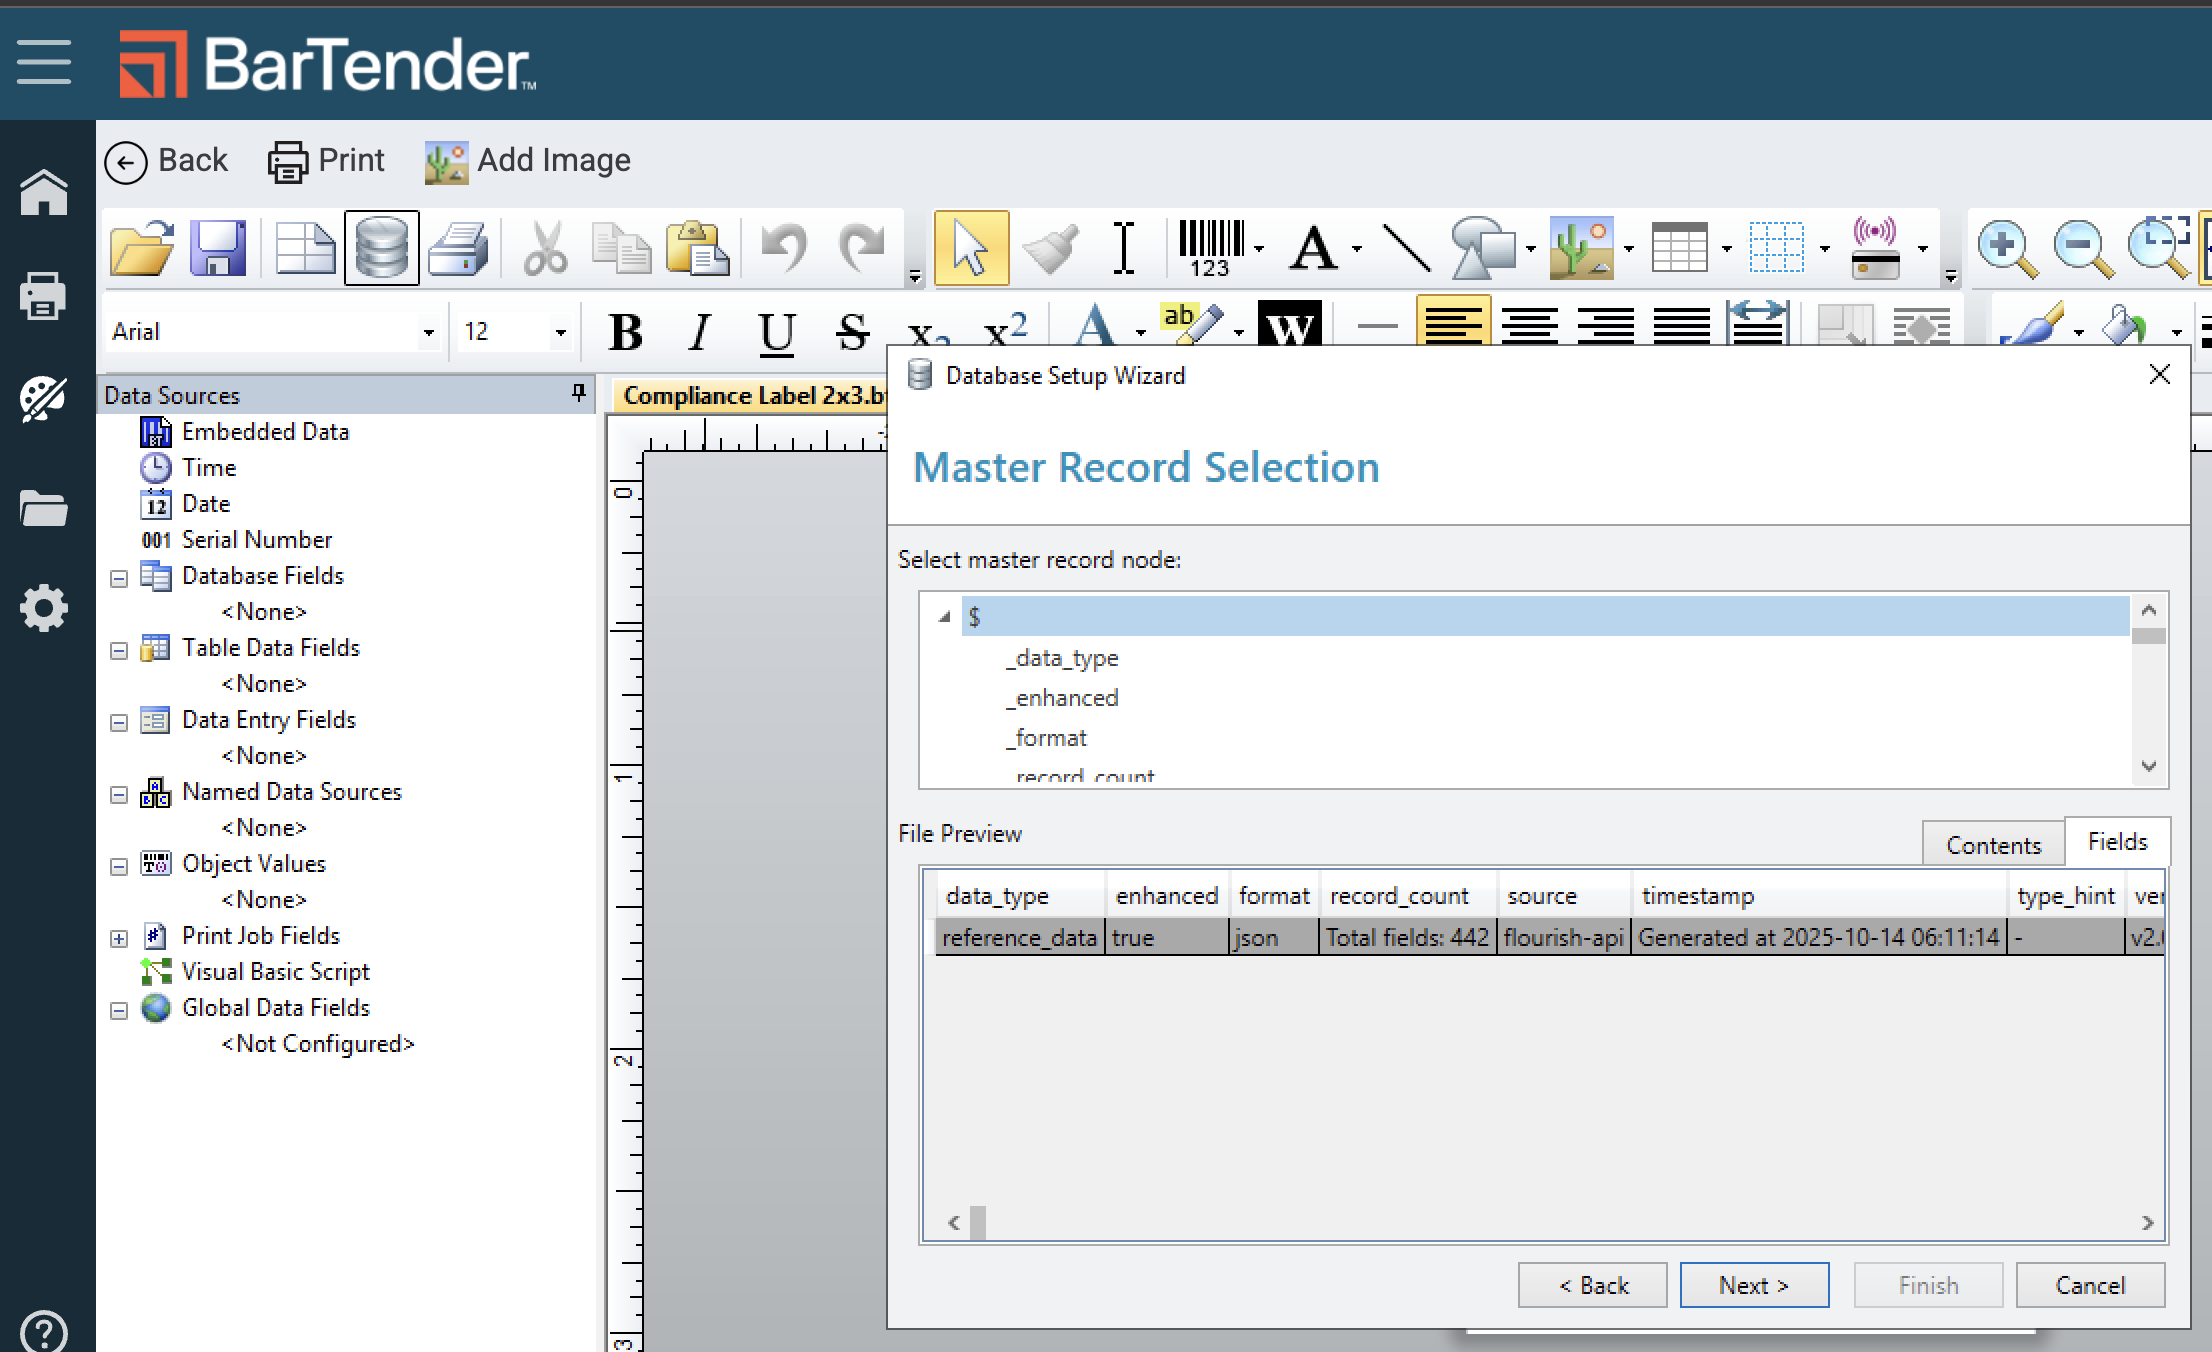The width and height of the screenshot is (2212, 1352).
Task: Click the RFID encoder tool icon
Action: pos(1875,248)
